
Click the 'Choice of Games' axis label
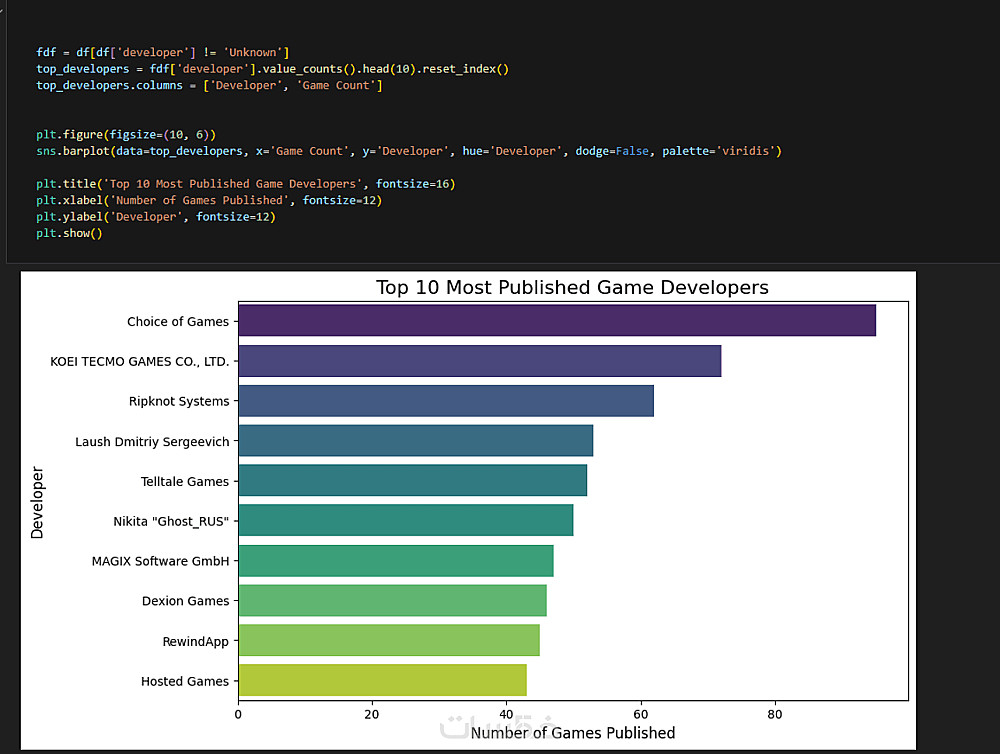[x=178, y=322]
